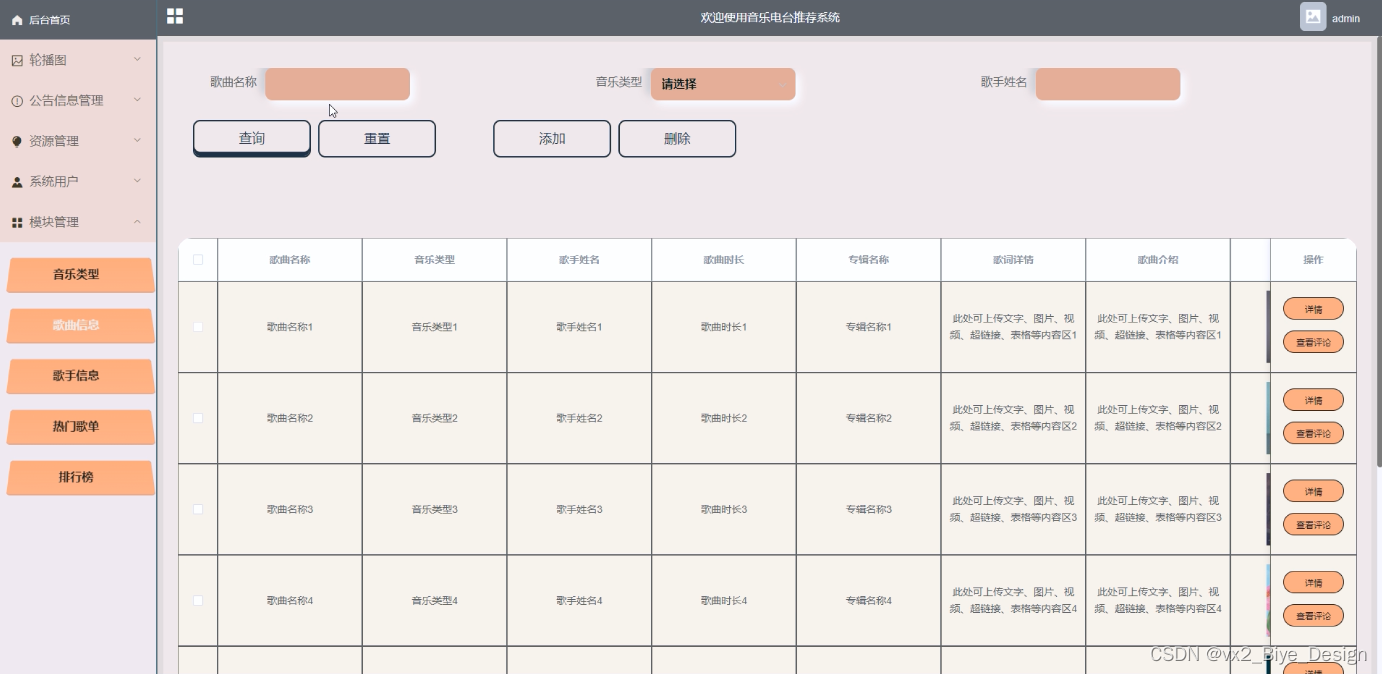
Task: Focus the 歌手姓名 search input field
Action: [x=1108, y=84]
